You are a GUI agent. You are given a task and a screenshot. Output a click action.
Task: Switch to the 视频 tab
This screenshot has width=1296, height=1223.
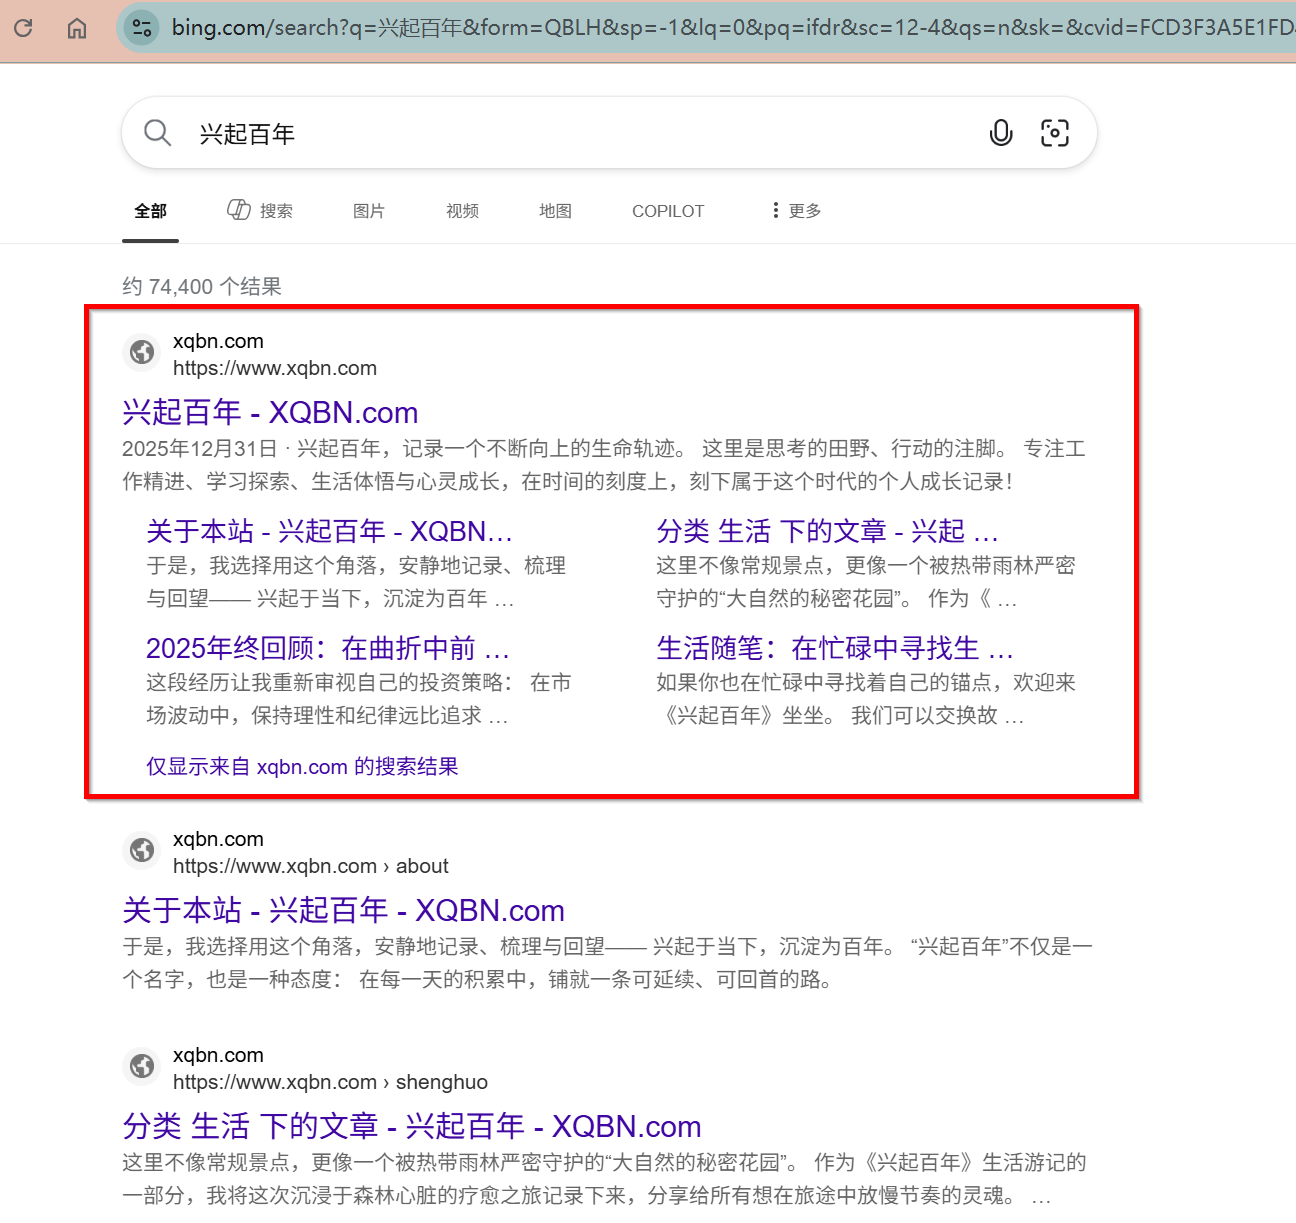point(462,211)
